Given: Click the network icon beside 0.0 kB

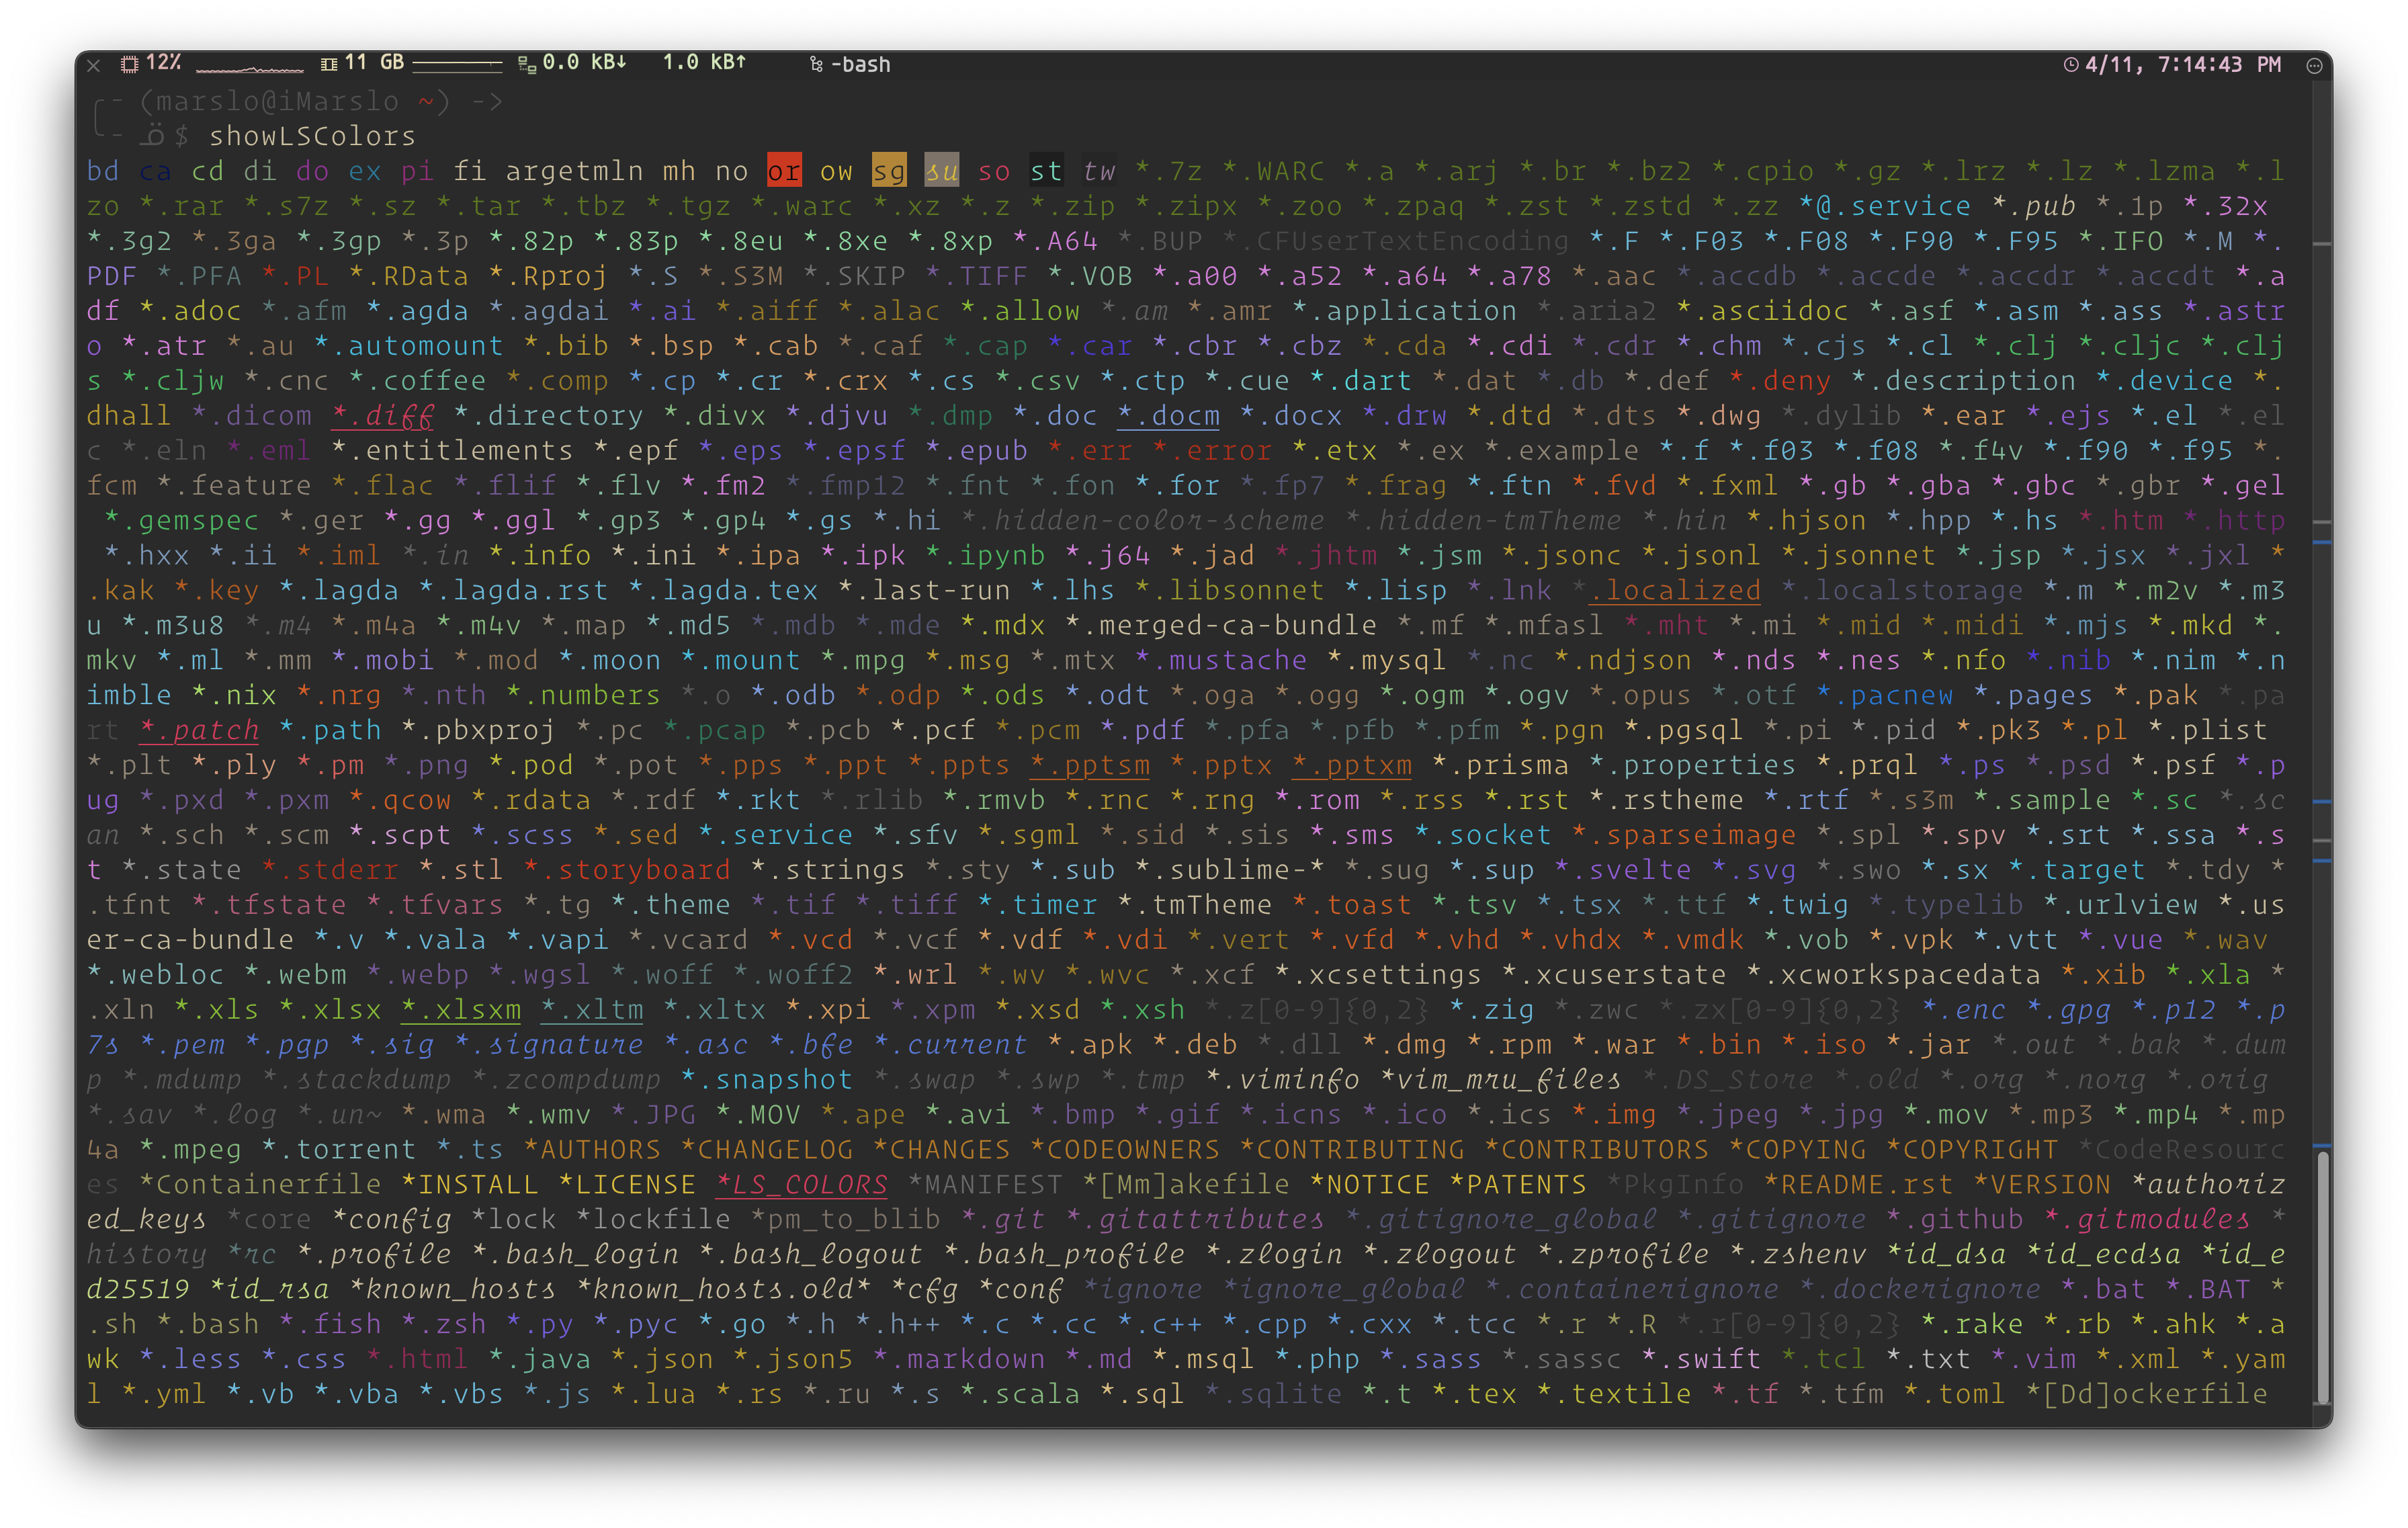Looking at the screenshot, I should click(x=526, y=65).
